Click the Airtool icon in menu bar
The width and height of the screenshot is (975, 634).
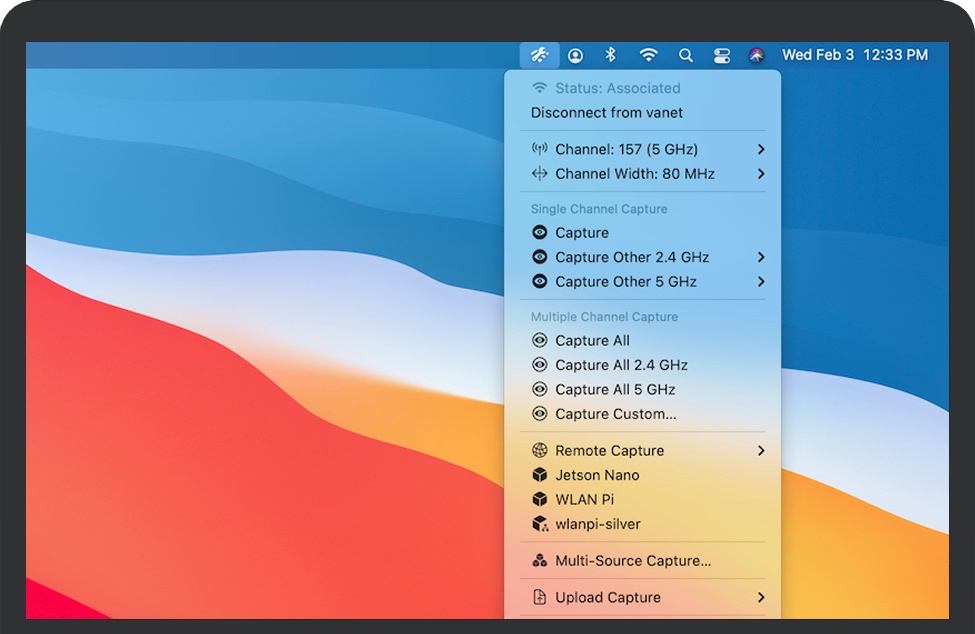tap(539, 55)
